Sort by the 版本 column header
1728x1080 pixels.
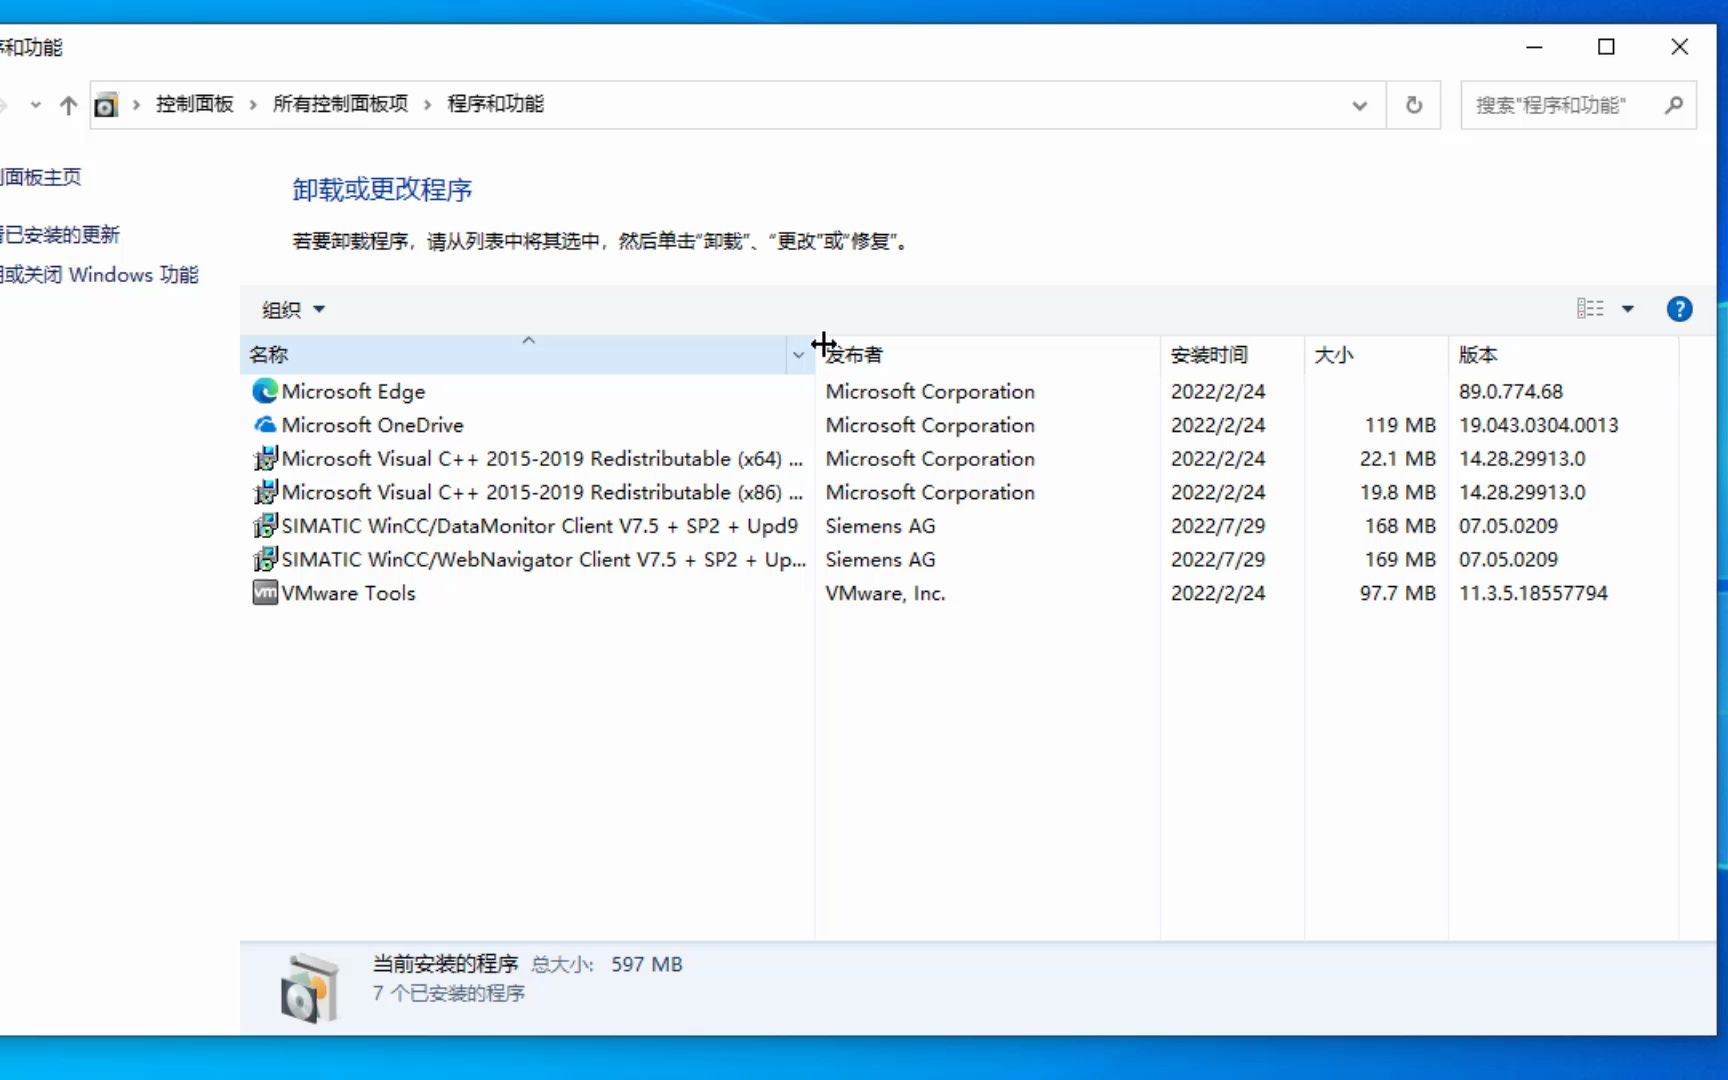(x=1563, y=355)
